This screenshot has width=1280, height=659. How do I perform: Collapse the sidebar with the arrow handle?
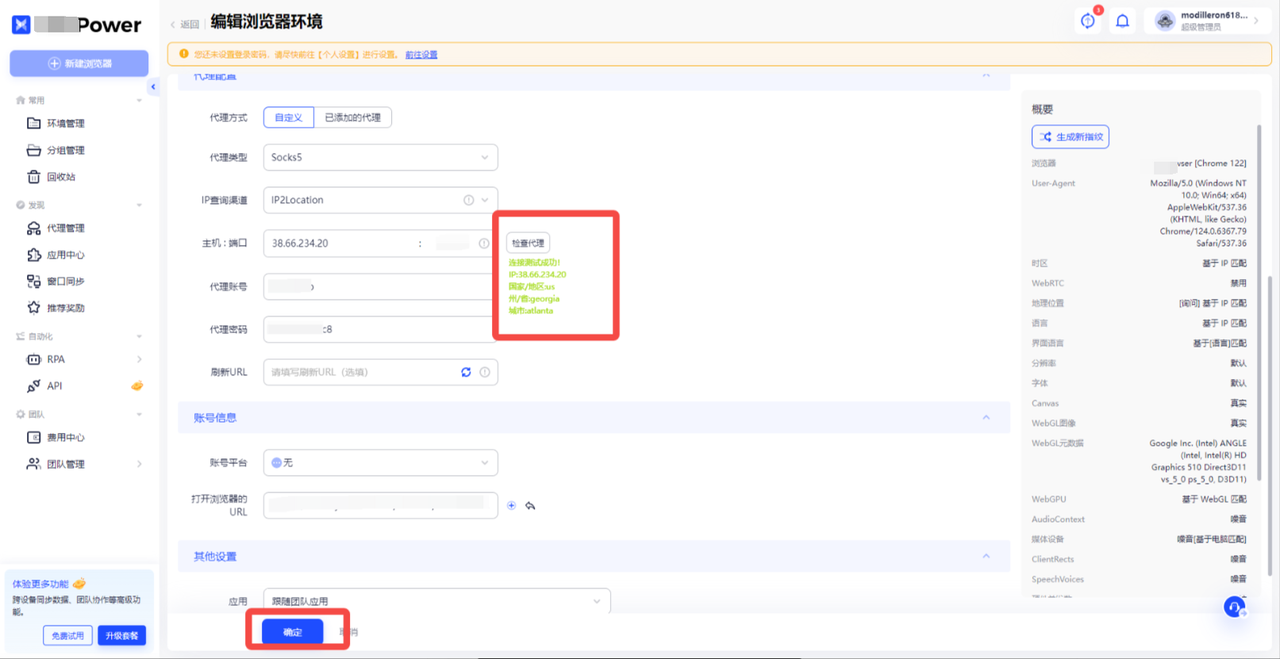click(x=153, y=88)
